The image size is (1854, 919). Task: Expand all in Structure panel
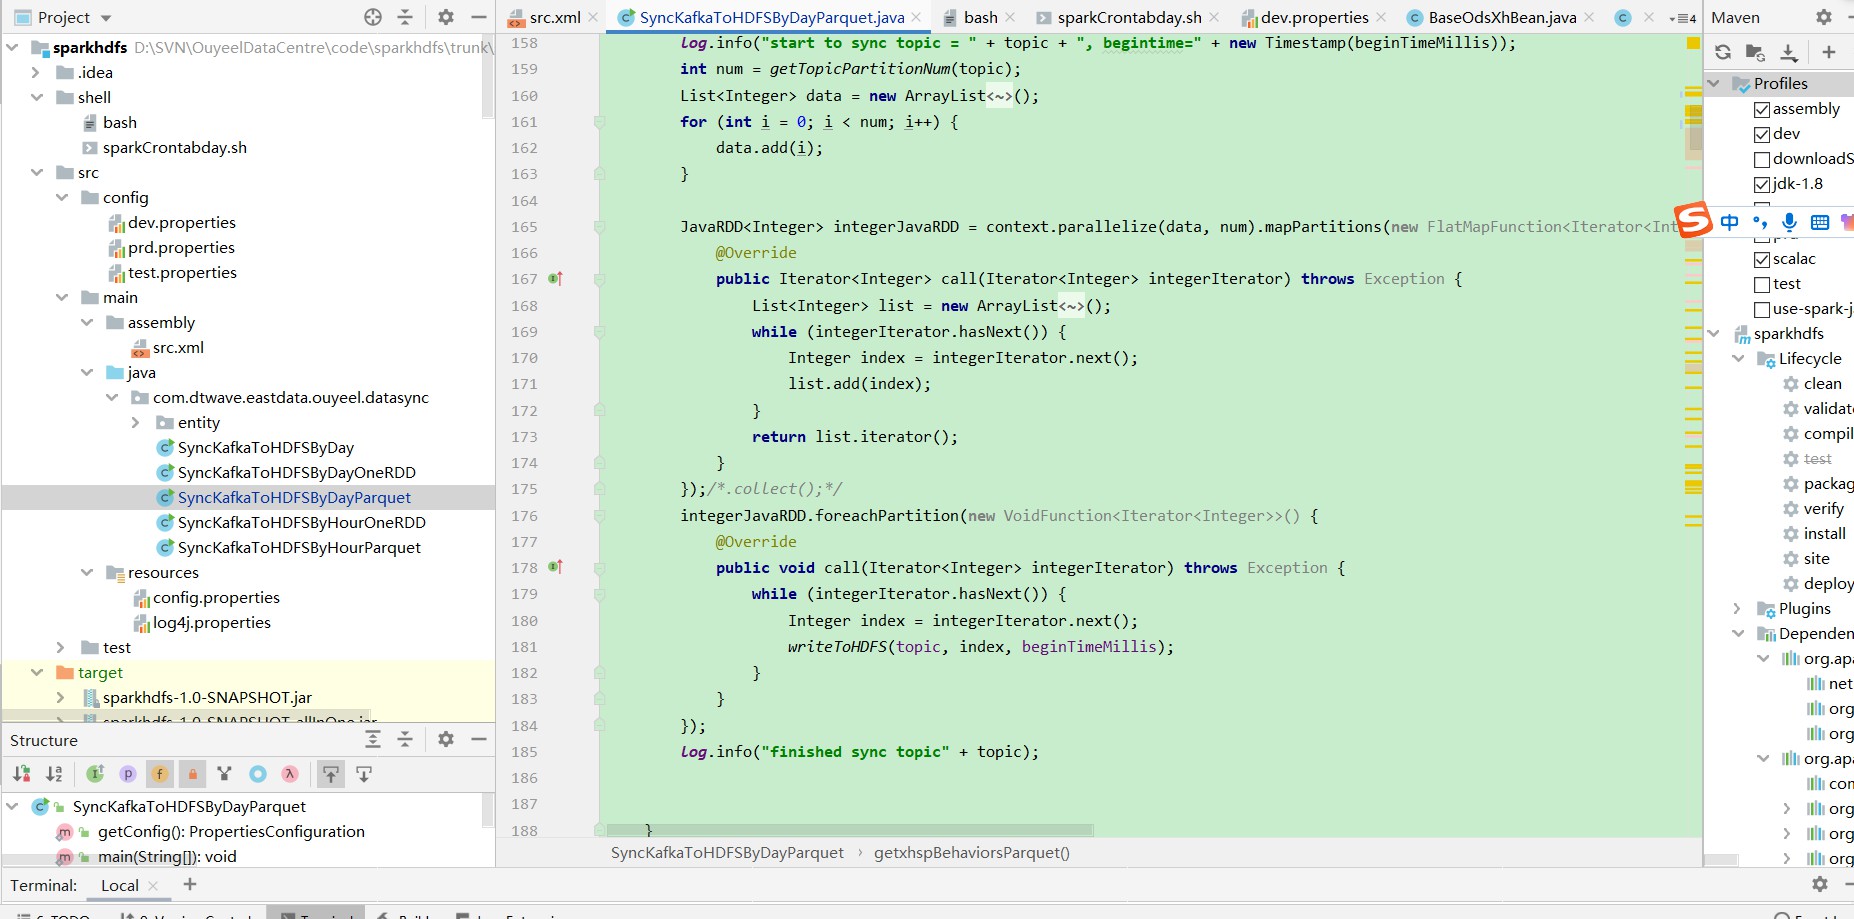coord(373,739)
